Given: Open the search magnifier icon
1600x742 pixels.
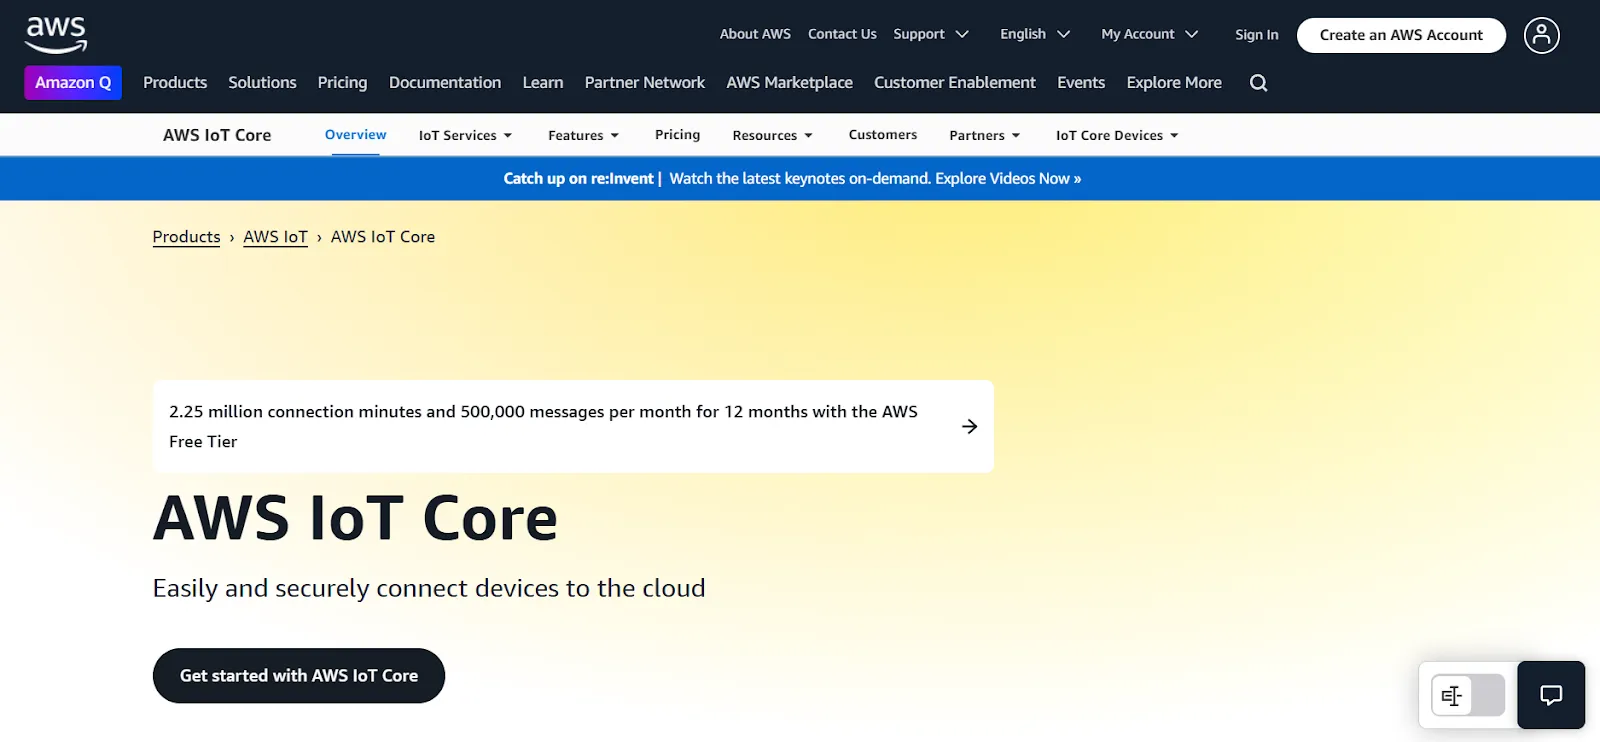Looking at the screenshot, I should point(1258,83).
